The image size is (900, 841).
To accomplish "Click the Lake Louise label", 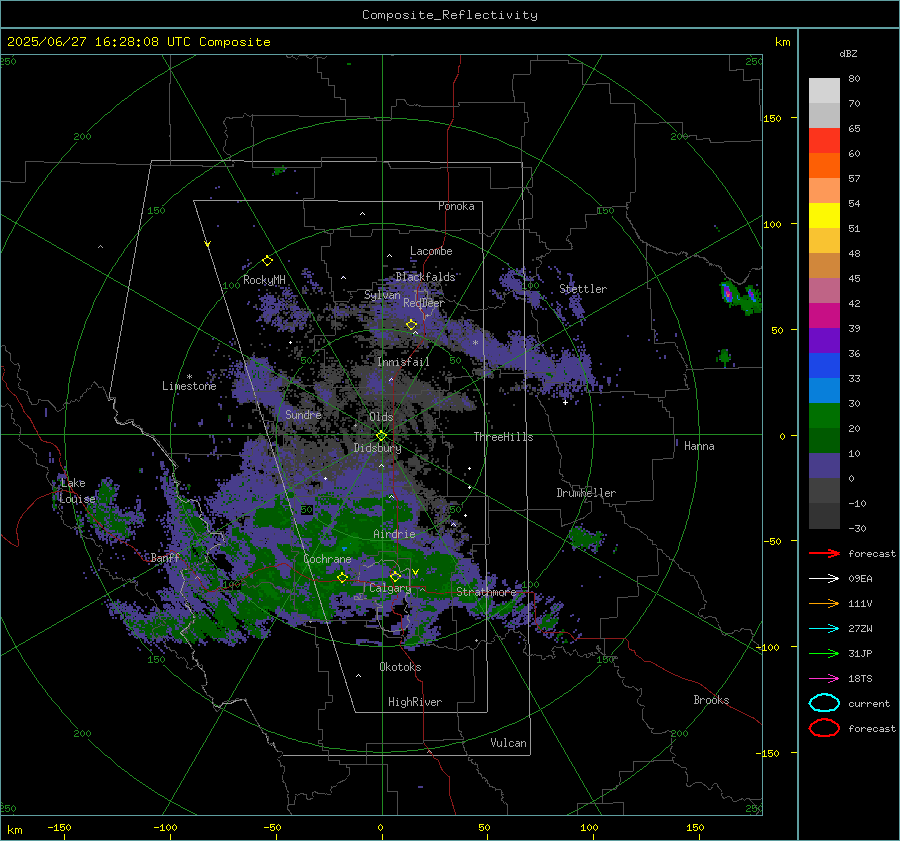I will click(77, 491).
